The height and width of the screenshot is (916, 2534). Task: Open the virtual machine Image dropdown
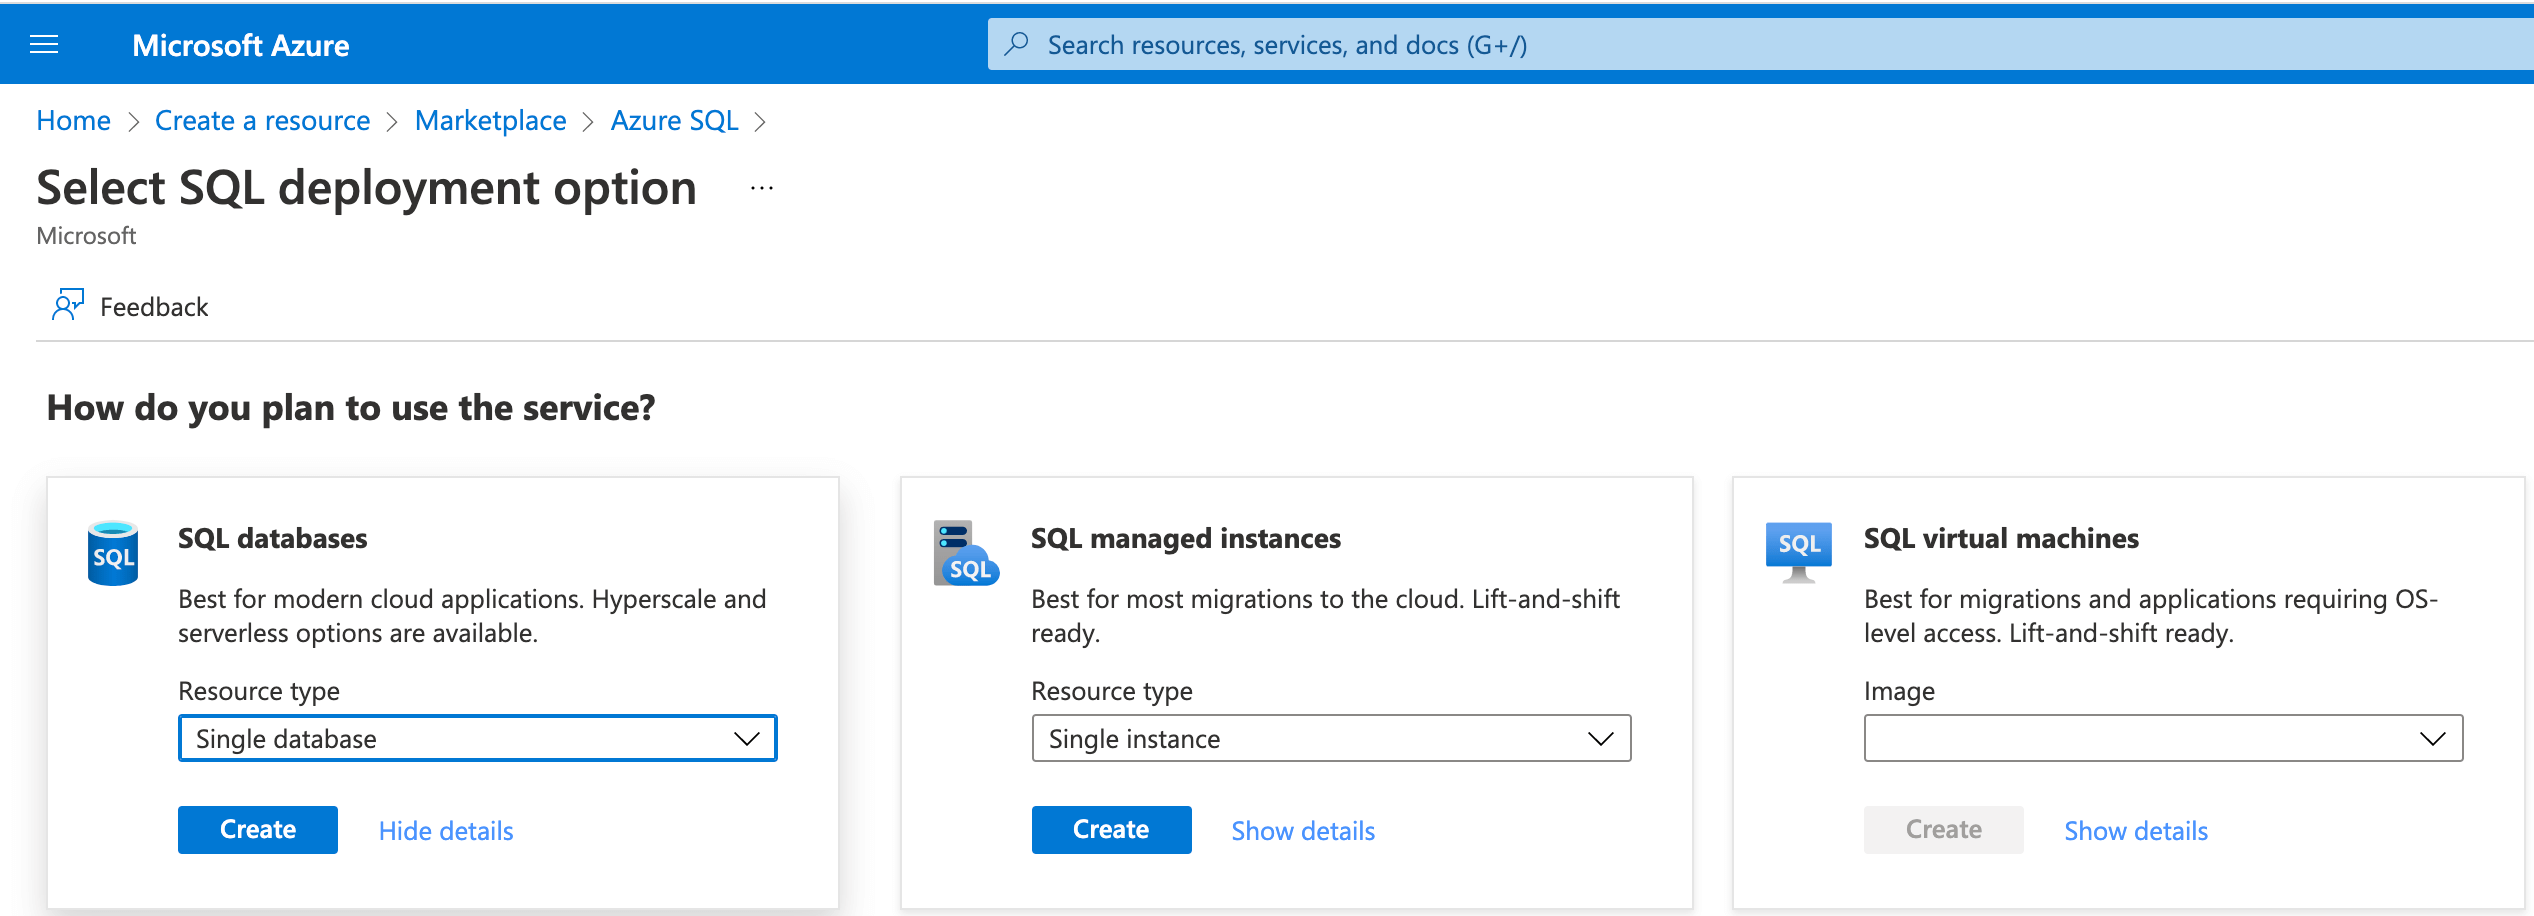pos(2162,738)
